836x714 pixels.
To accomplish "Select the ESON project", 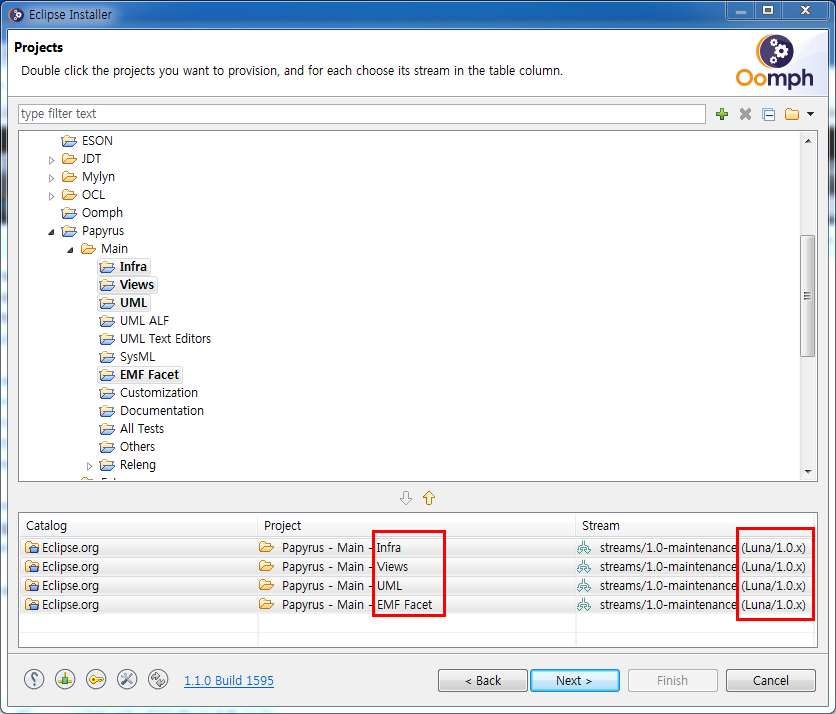I will click(x=97, y=141).
